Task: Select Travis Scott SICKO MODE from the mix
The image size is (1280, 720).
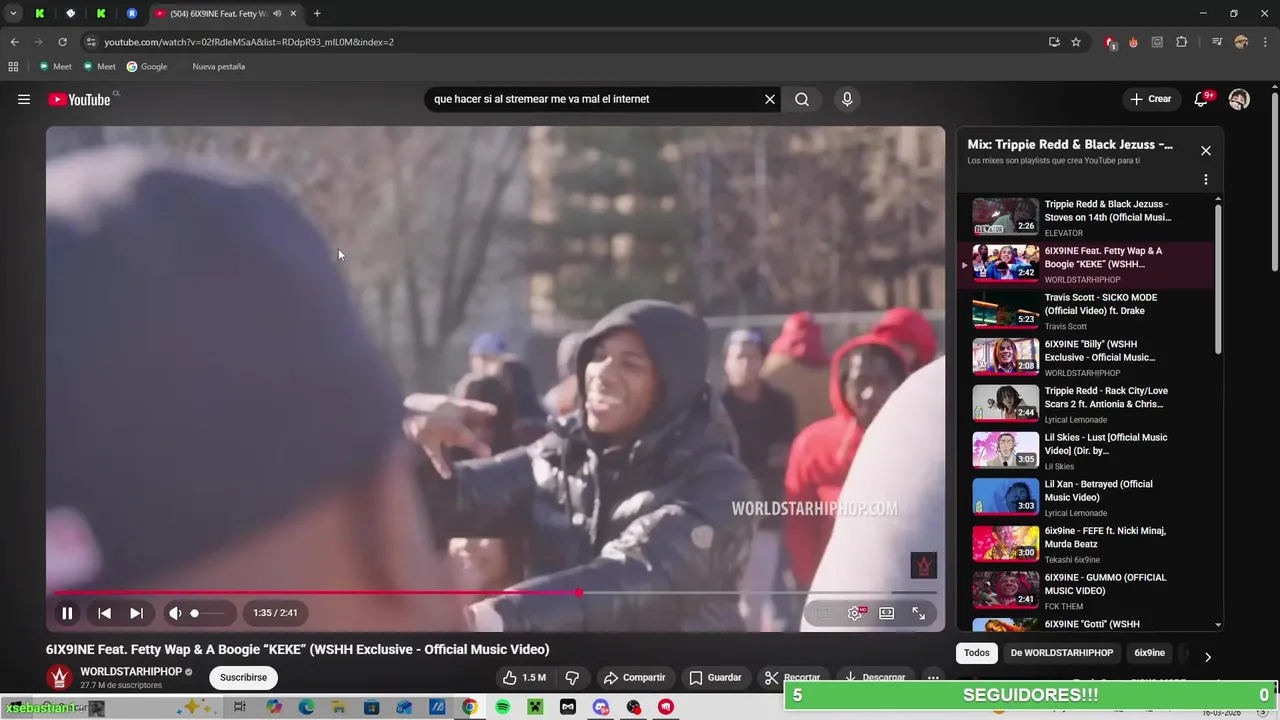Action: click(1086, 310)
